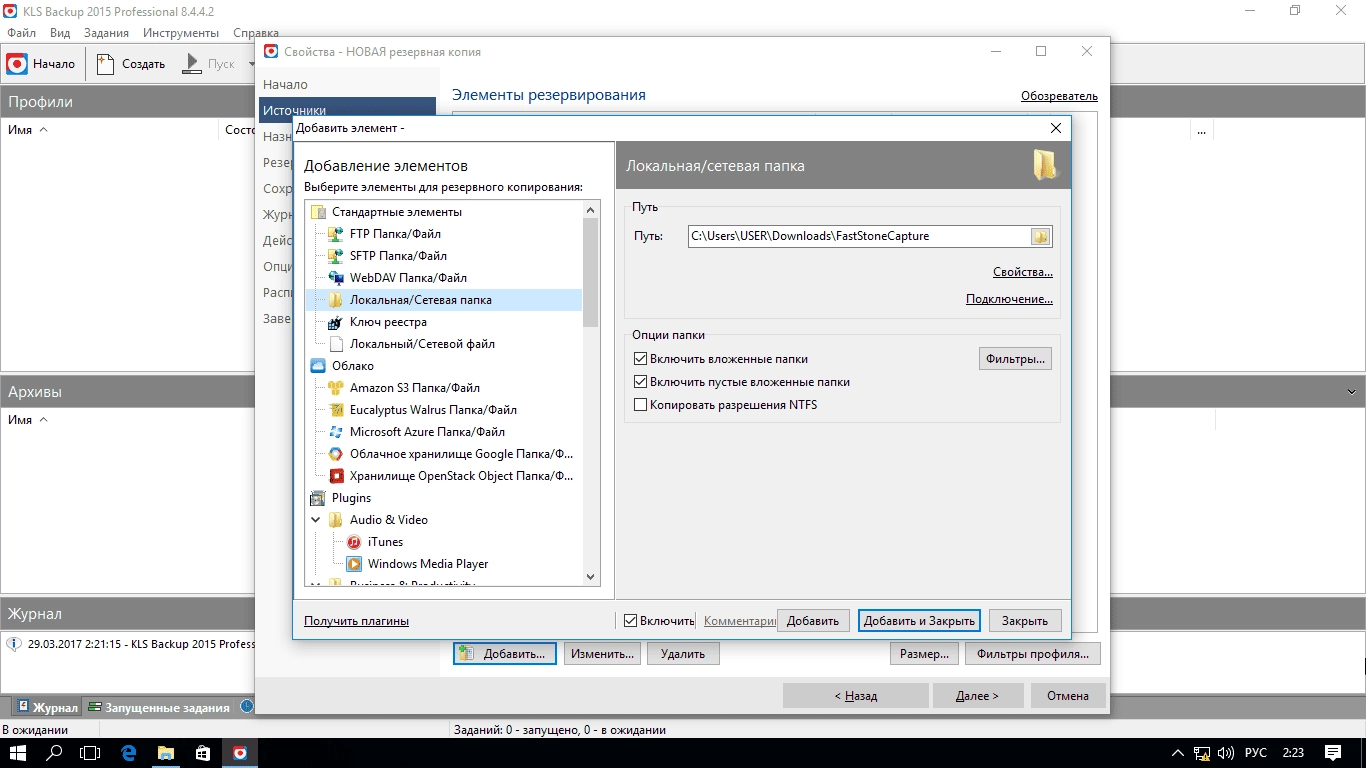The image size is (1366, 768).
Task: Click KLS Backup icon in the taskbar
Action: [240, 752]
